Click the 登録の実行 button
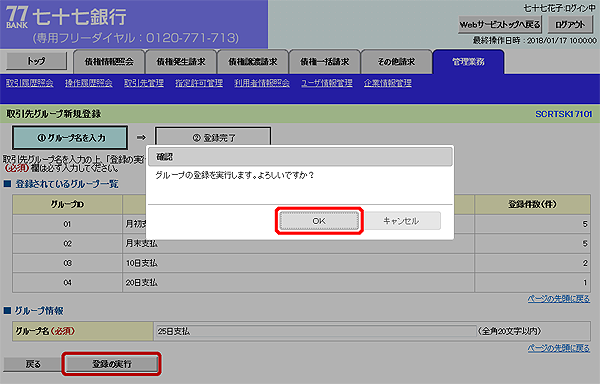Screen dimensions: 600x384 [111, 364]
